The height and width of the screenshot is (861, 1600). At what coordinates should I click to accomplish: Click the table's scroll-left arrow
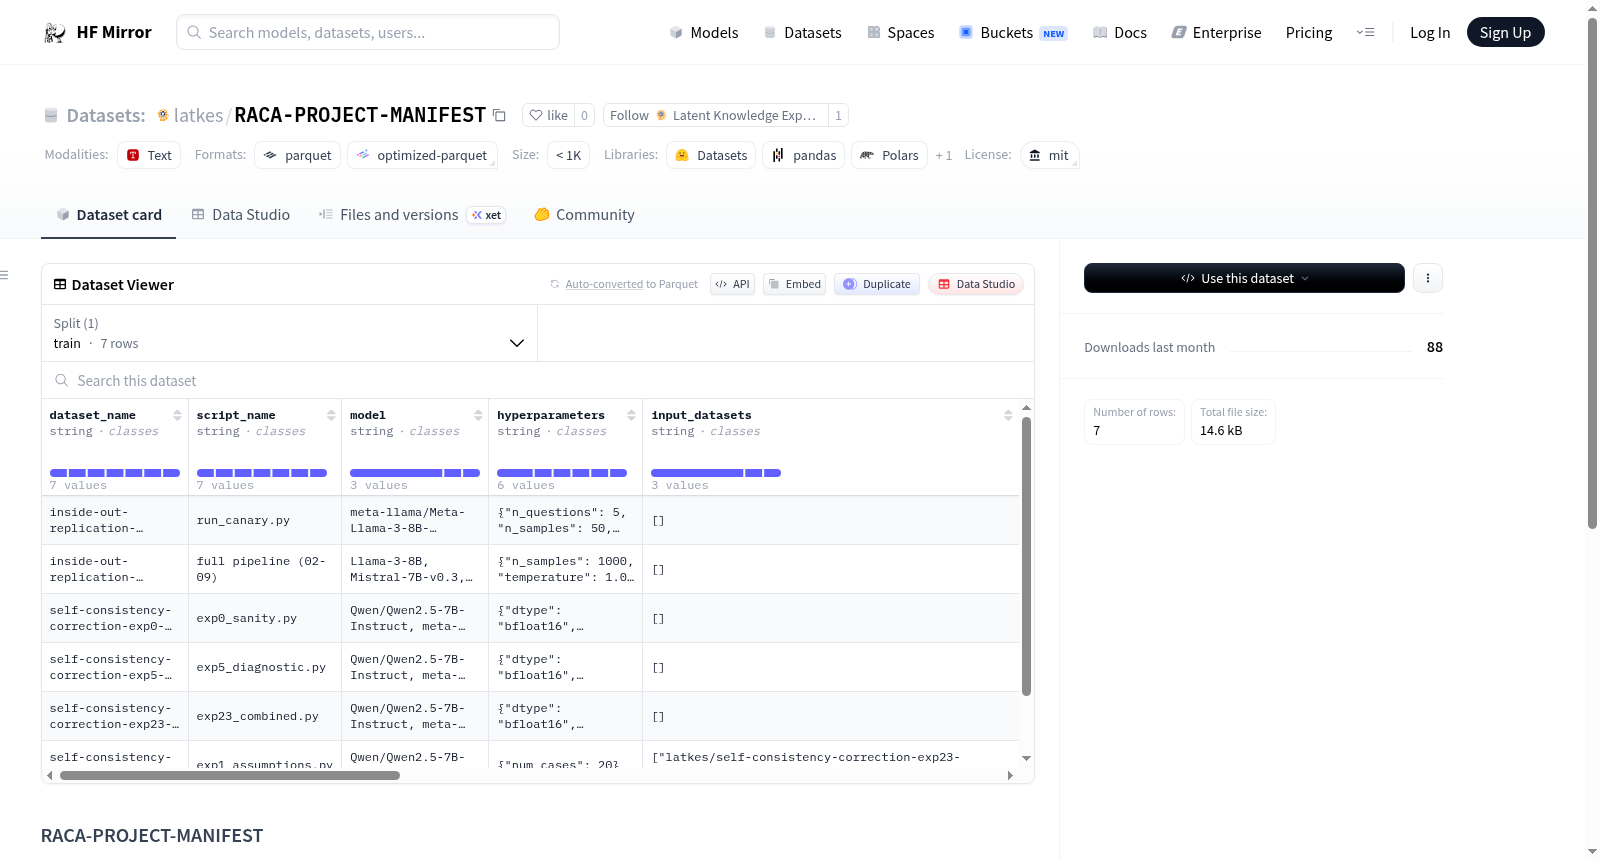tap(50, 775)
